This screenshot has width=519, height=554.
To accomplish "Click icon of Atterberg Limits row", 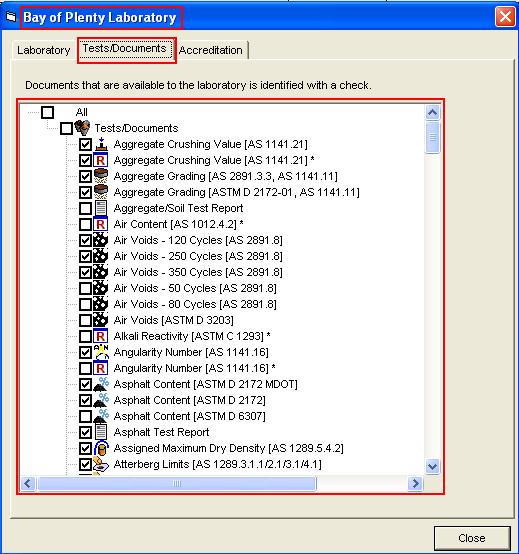I will point(101,464).
